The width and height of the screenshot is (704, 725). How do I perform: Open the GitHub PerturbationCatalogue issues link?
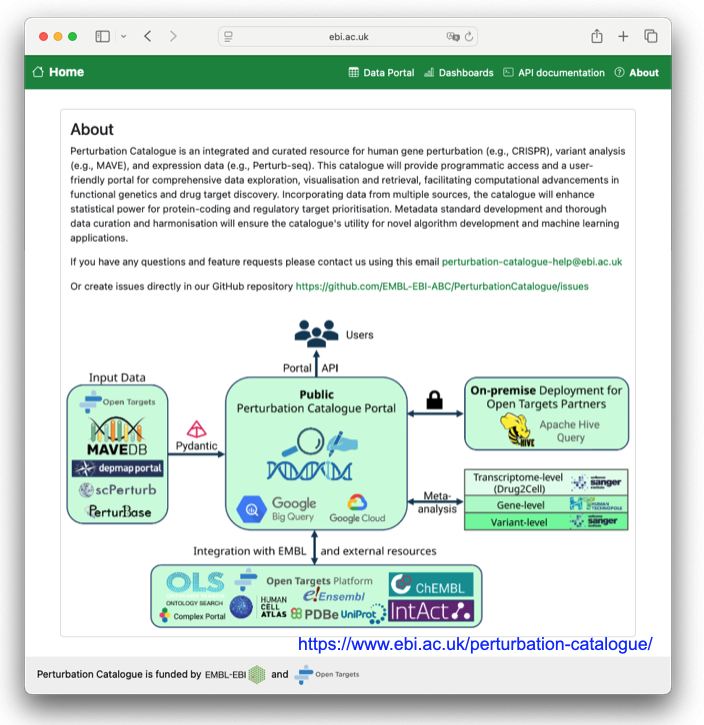[x=442, y=286]
